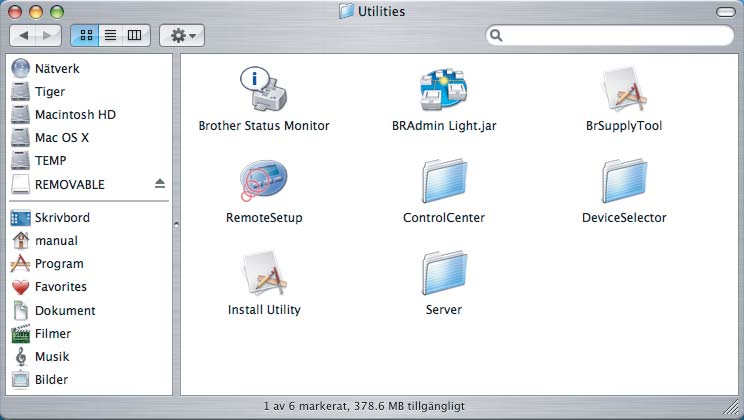744x420 pixels.
Task: Open the Server folder icon
Action: (x=444, y=273)
